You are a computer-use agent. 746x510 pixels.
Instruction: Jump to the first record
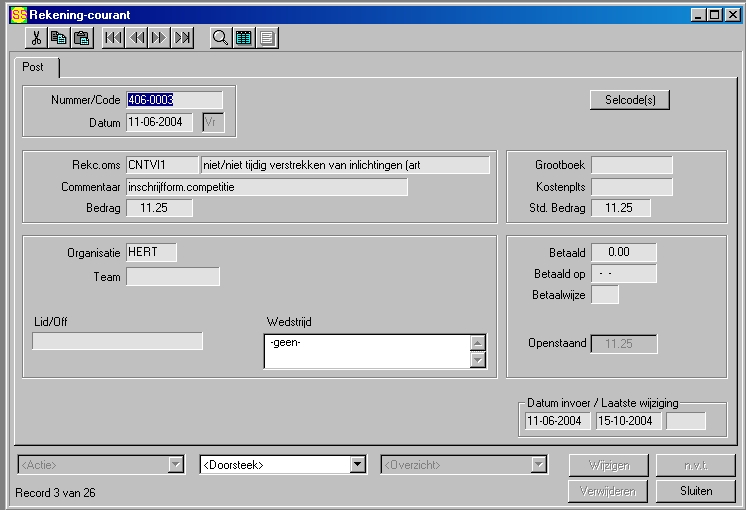114,39
